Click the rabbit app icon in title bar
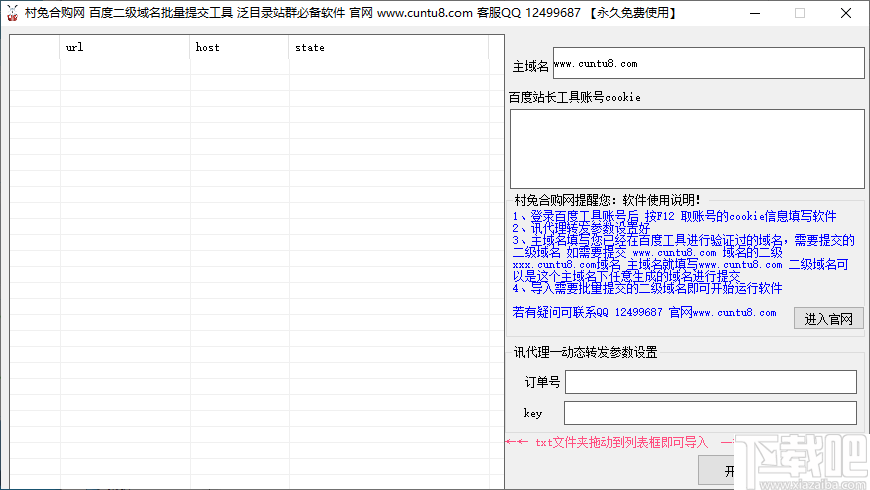 pos(12,13)
